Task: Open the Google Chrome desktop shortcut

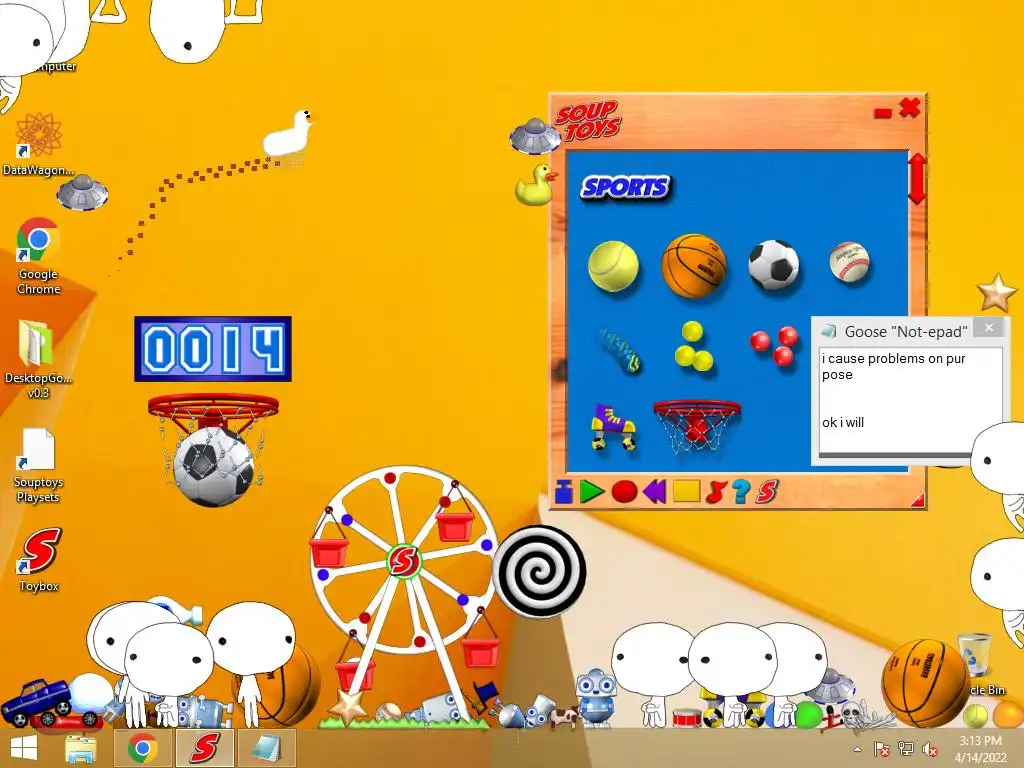Action: [38, 256]
